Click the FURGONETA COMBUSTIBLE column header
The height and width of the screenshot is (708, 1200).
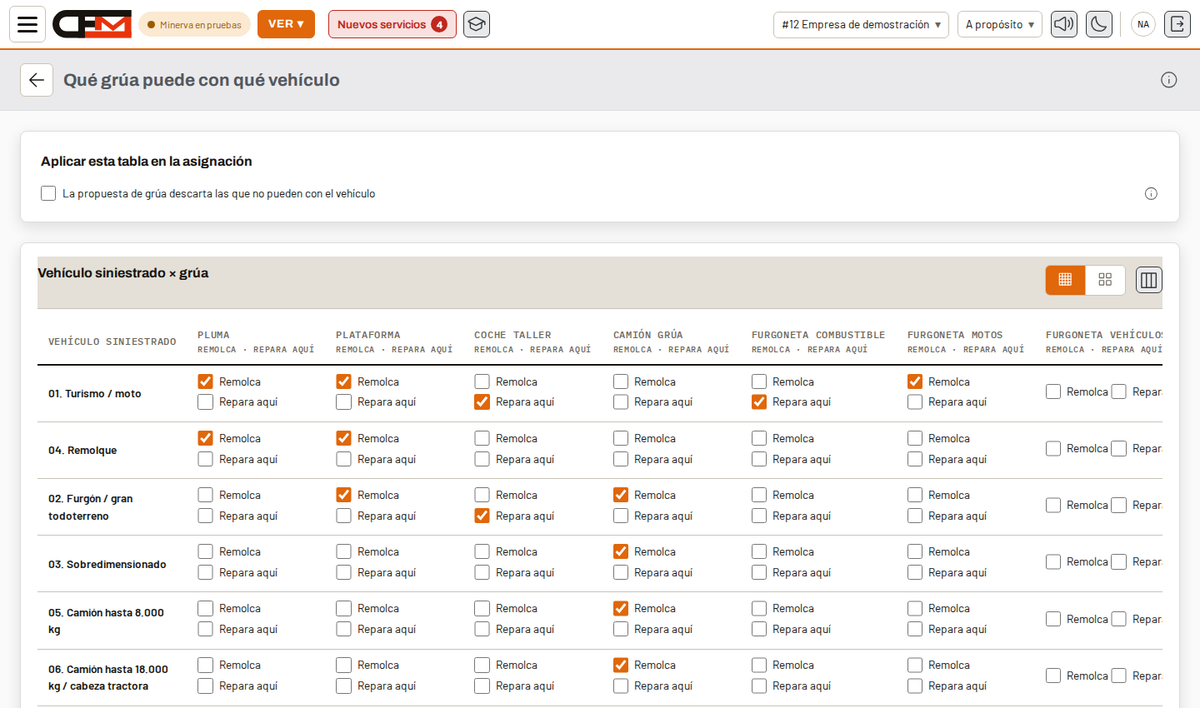click(819, 335)
